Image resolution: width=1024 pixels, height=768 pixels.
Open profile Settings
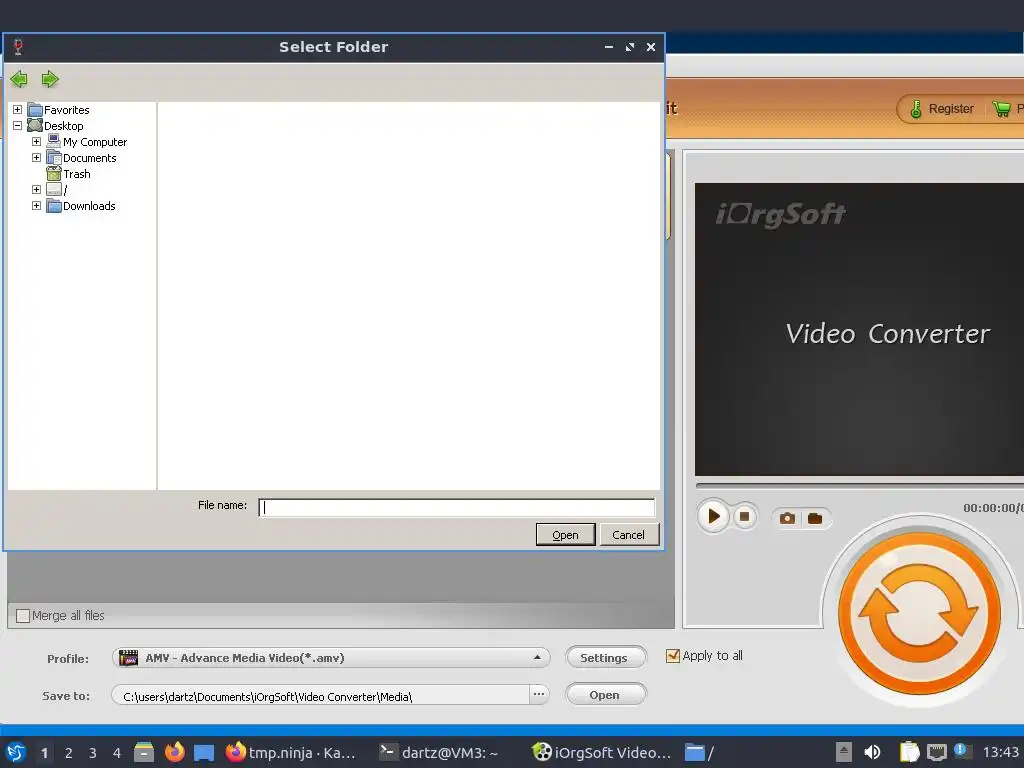point(606,658)
